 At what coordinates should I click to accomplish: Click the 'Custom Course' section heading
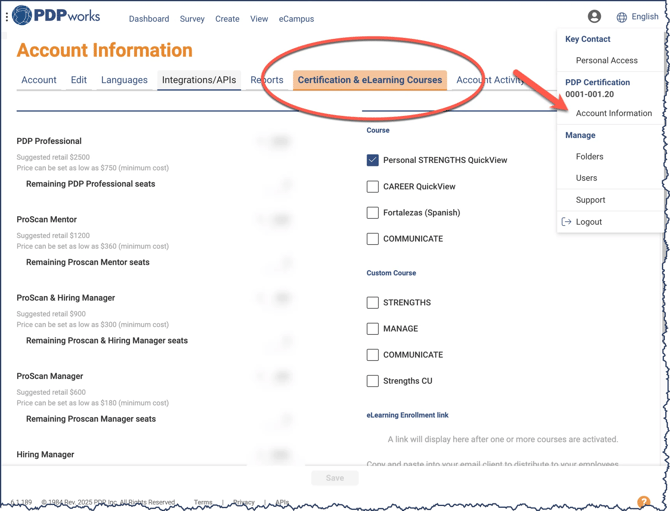[x=391, y=273]
